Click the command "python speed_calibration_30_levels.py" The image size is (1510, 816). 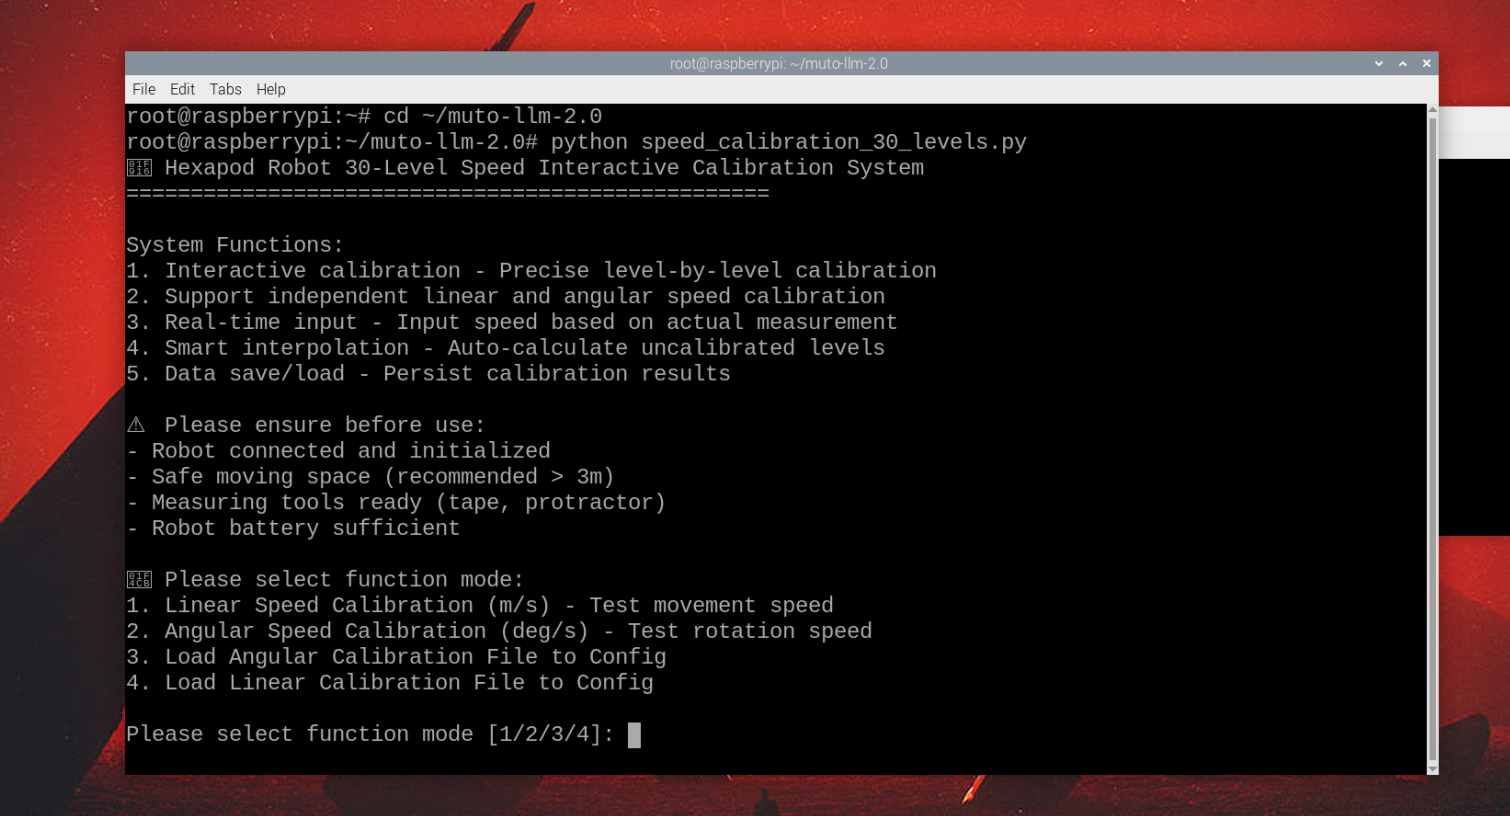pos(788,142)
